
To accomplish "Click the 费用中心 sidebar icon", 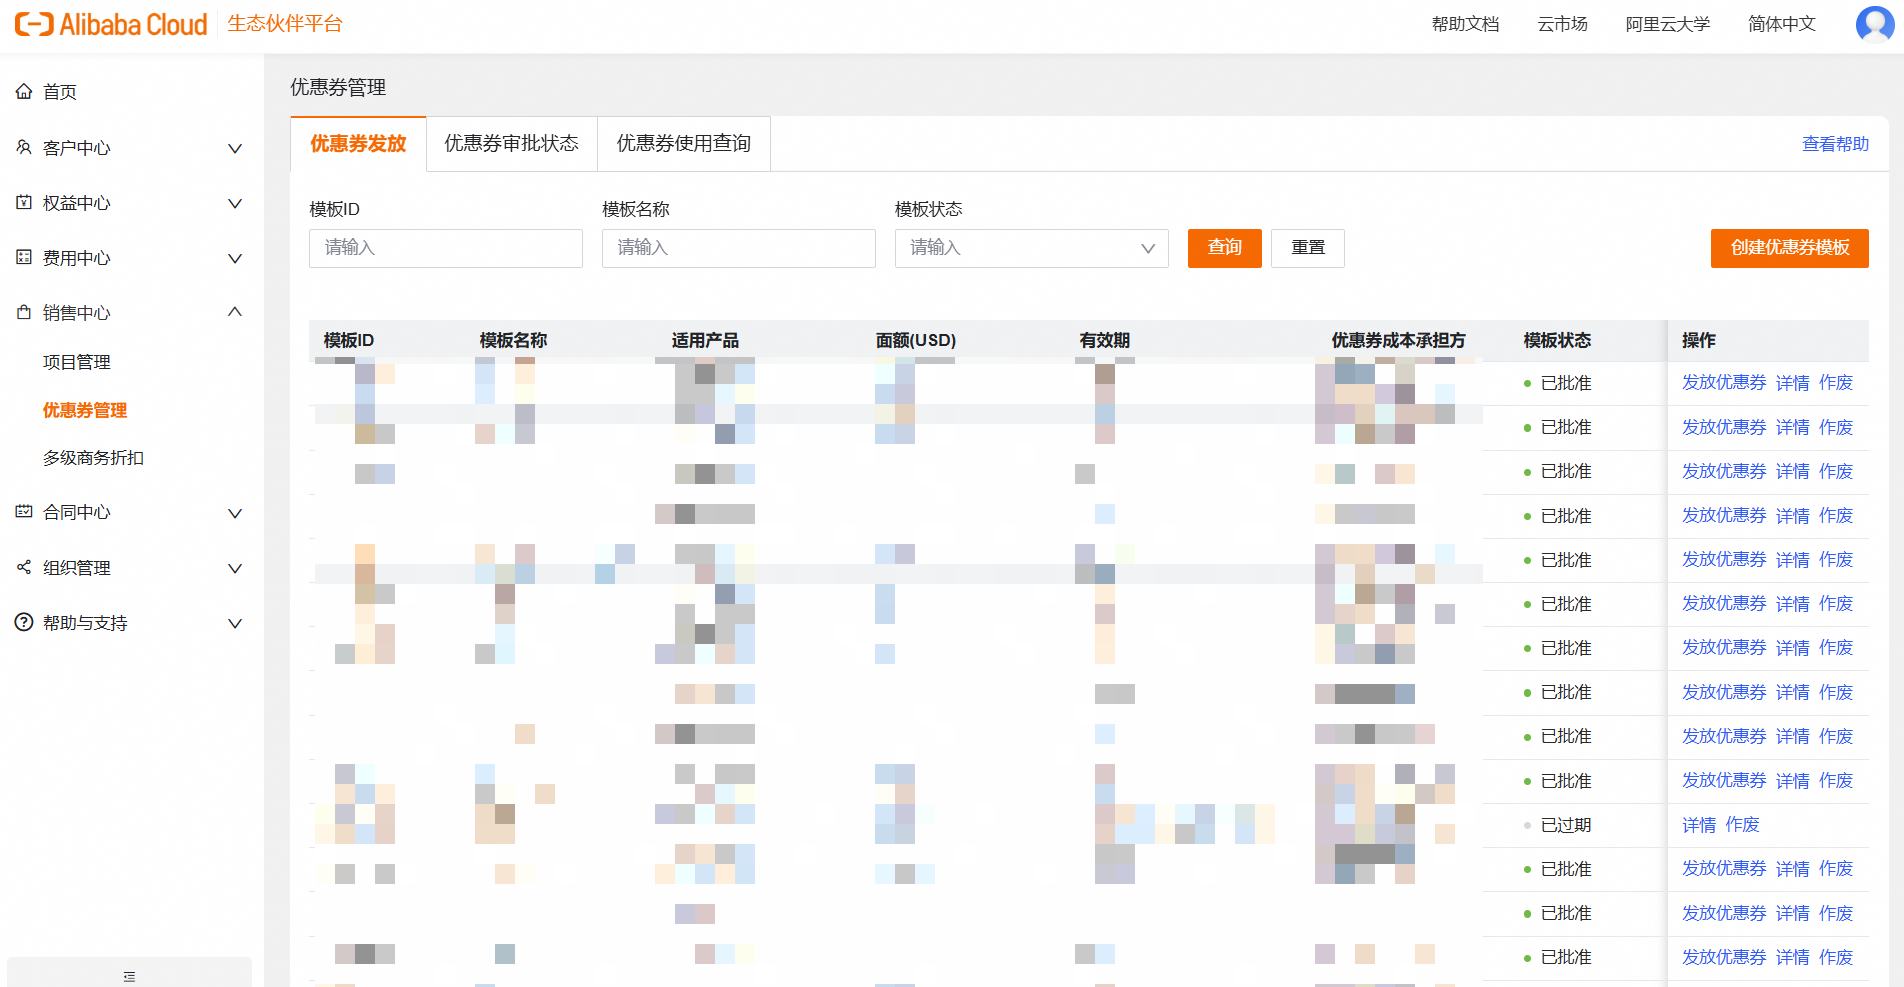I will coord(24,257).
